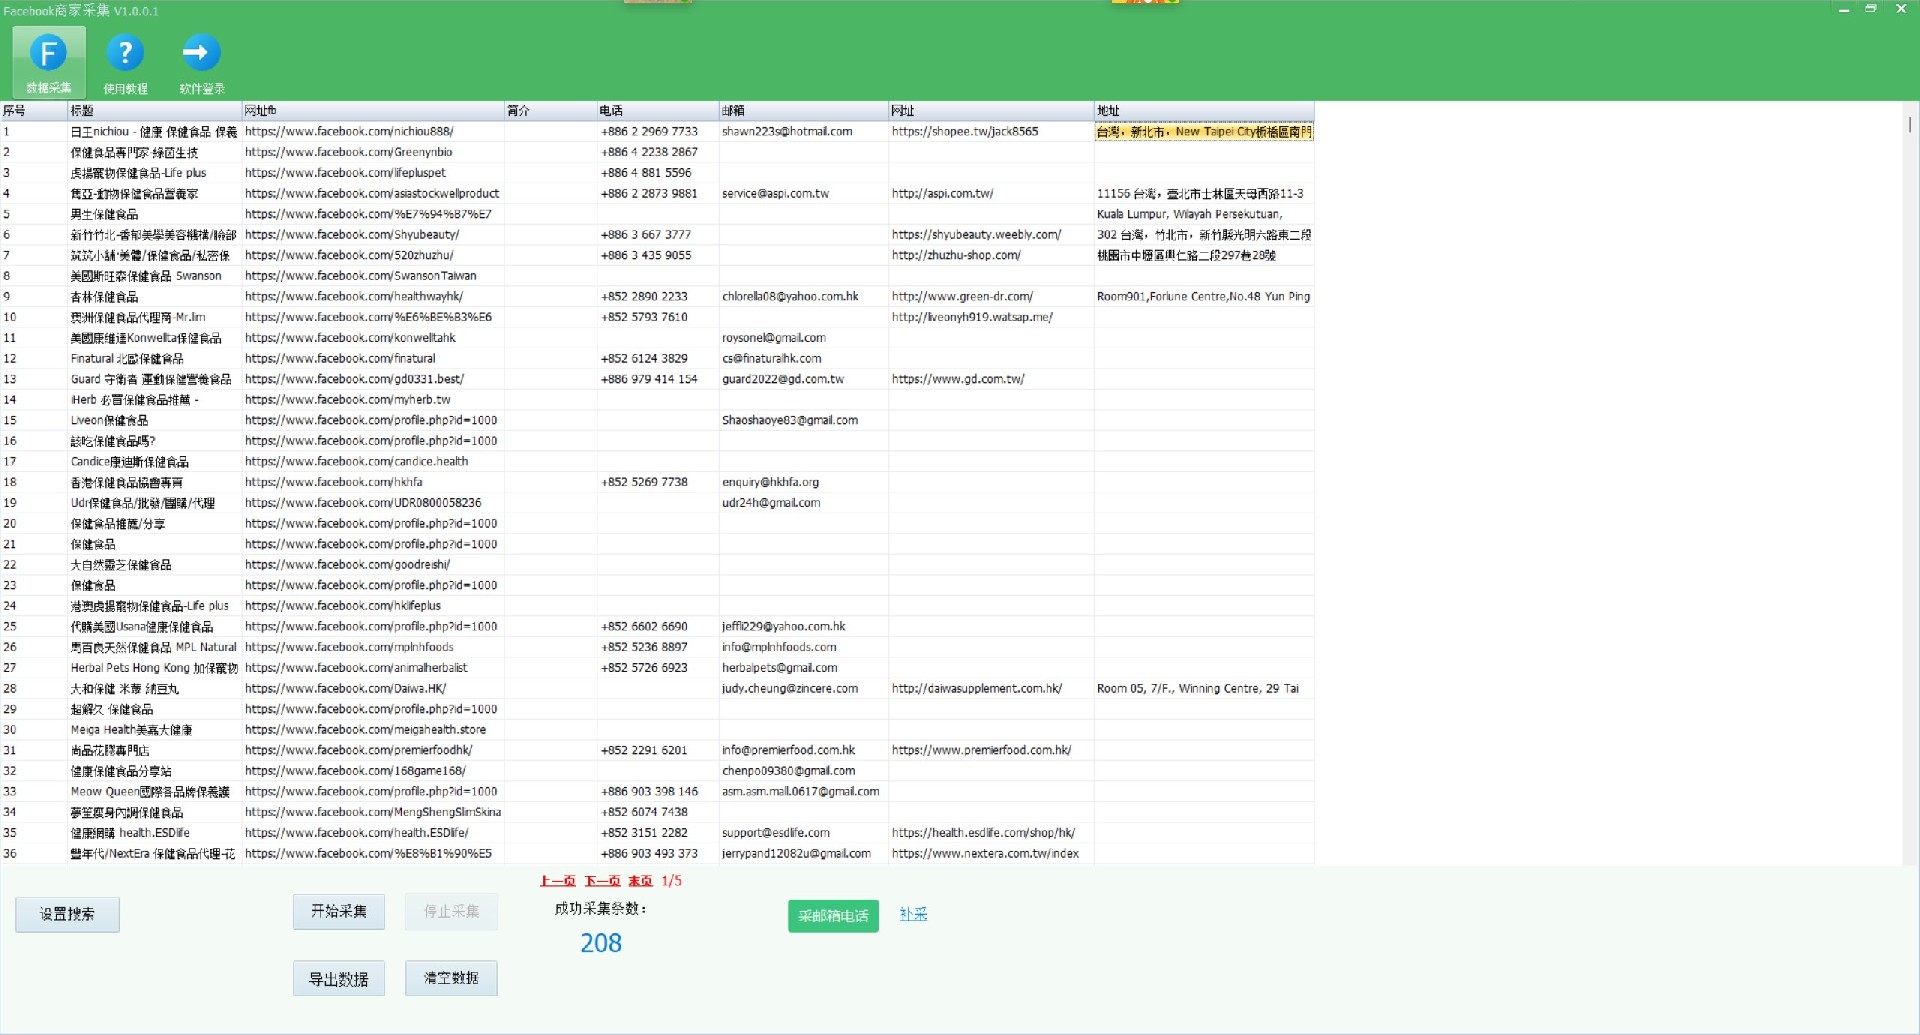Select email service@aspi.com.tw
The height and width of the screenshot is (1035, 1920).
[803, 194]
